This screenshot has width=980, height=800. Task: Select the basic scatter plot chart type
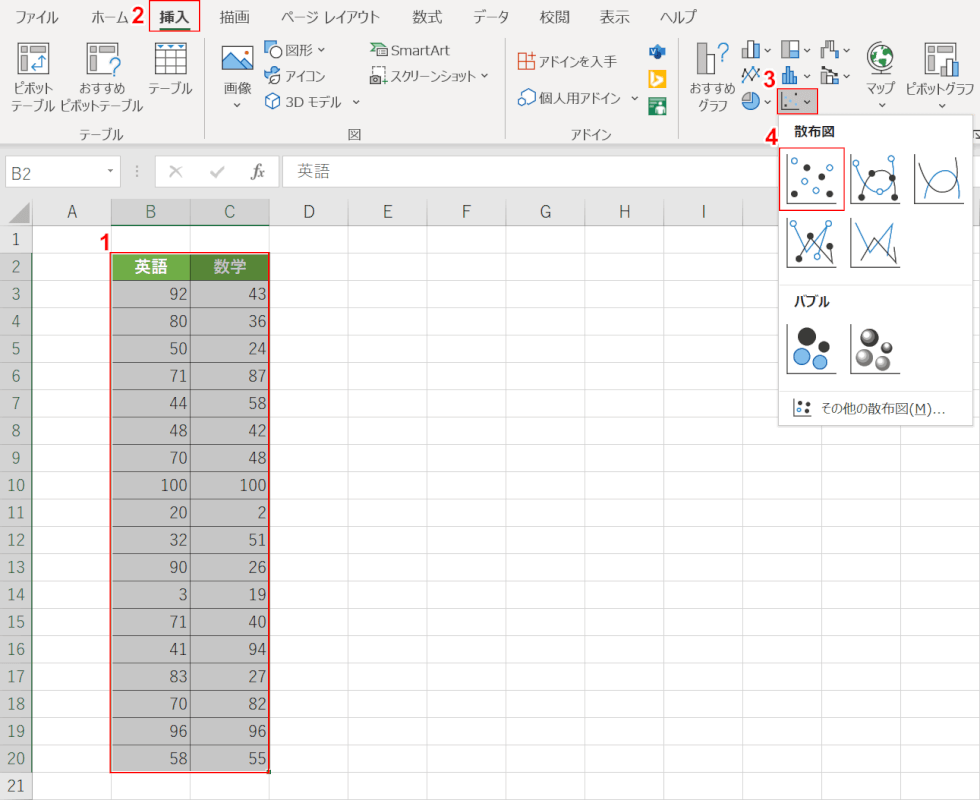(811, 179)
